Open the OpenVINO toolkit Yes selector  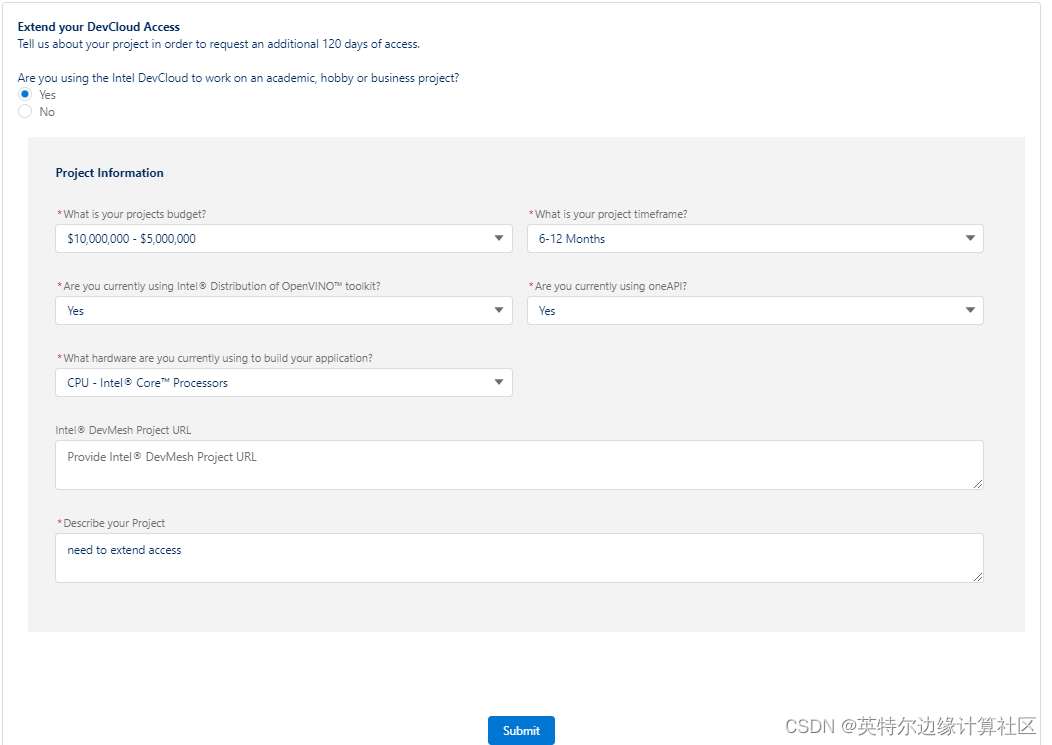pos(283,310)
